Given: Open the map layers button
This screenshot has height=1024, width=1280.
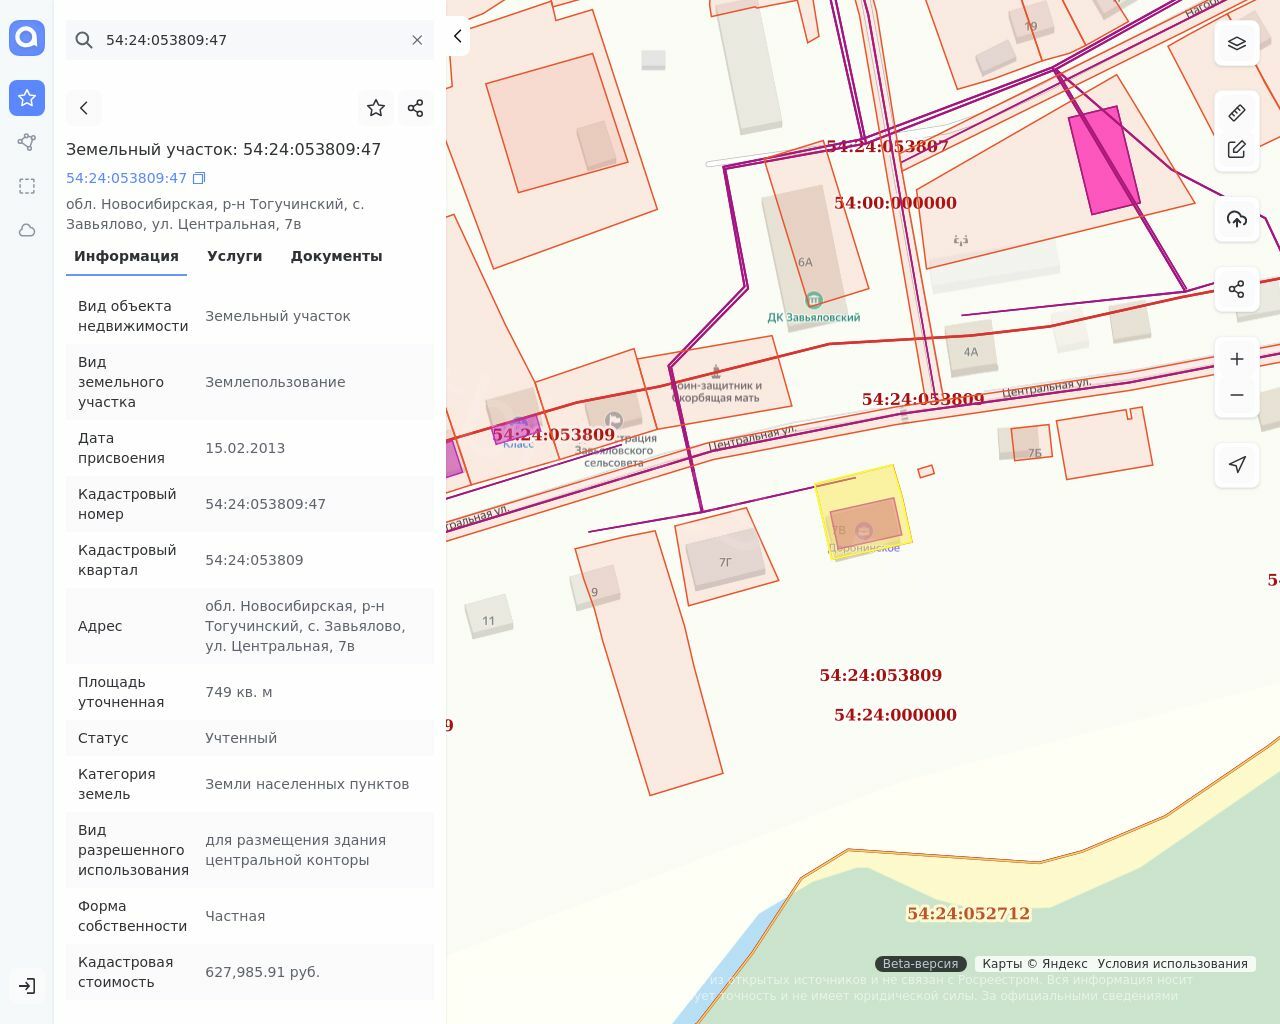Looking at the screenshot, I should point(1237,44).
